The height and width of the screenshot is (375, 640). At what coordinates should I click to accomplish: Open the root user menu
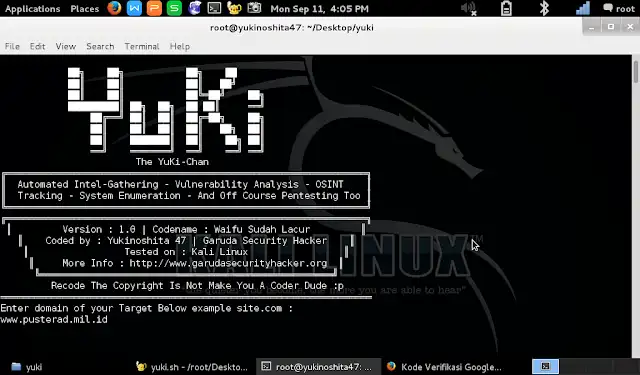[619, 9]
